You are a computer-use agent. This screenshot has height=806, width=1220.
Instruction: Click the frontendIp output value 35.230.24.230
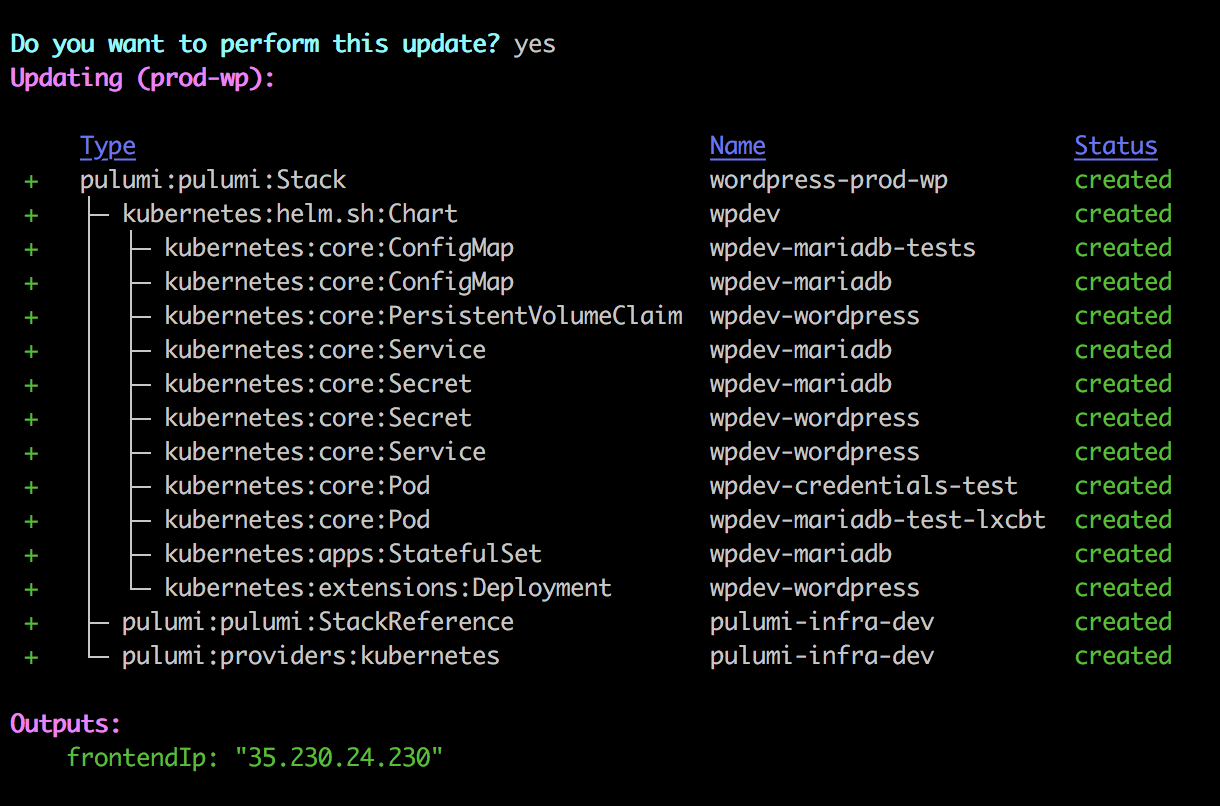tap(338, 758)
